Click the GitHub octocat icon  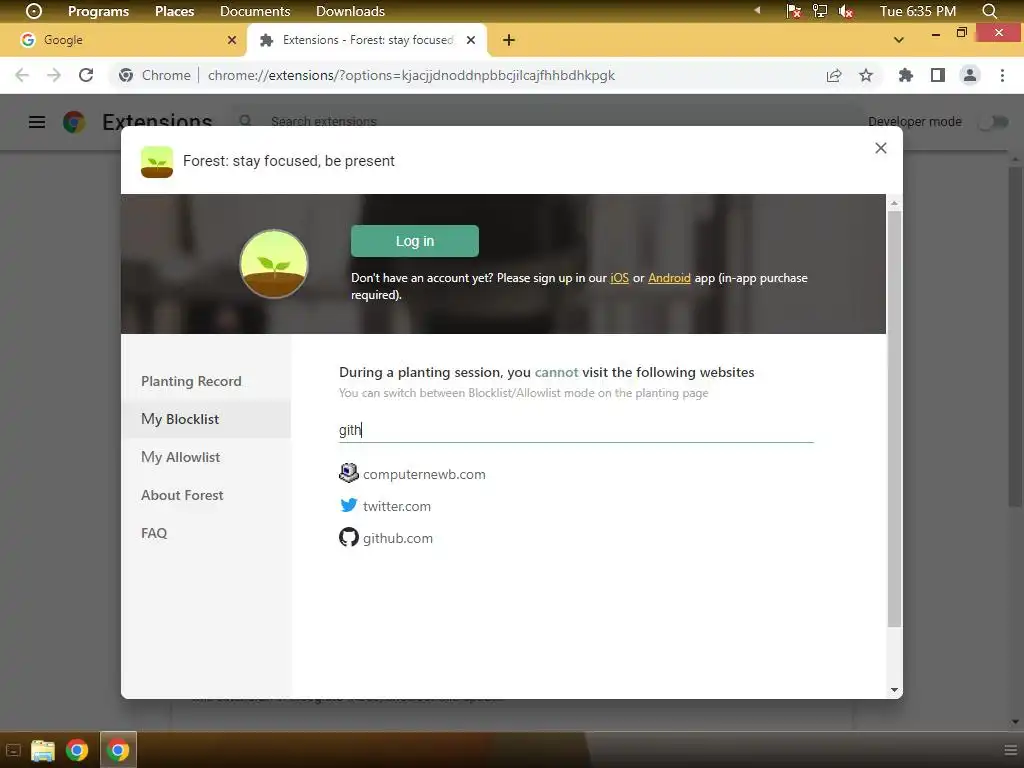[349, 537]
